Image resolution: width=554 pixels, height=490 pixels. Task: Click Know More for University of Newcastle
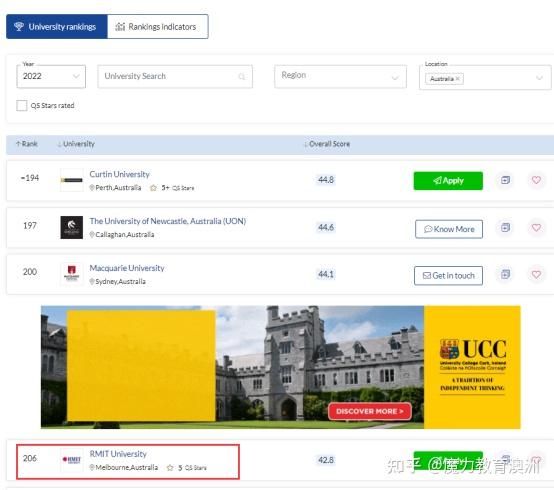(449, 229)
